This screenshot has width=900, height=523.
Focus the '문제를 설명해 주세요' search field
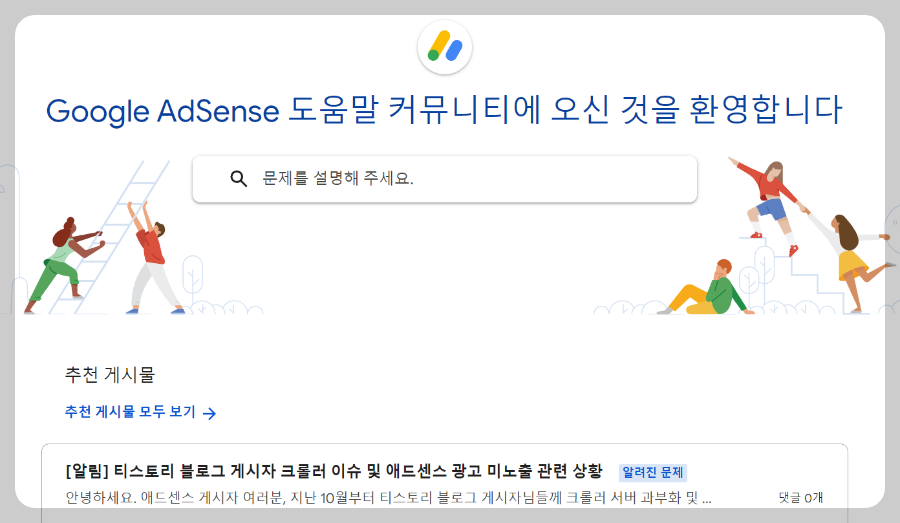tap(460, 179)
